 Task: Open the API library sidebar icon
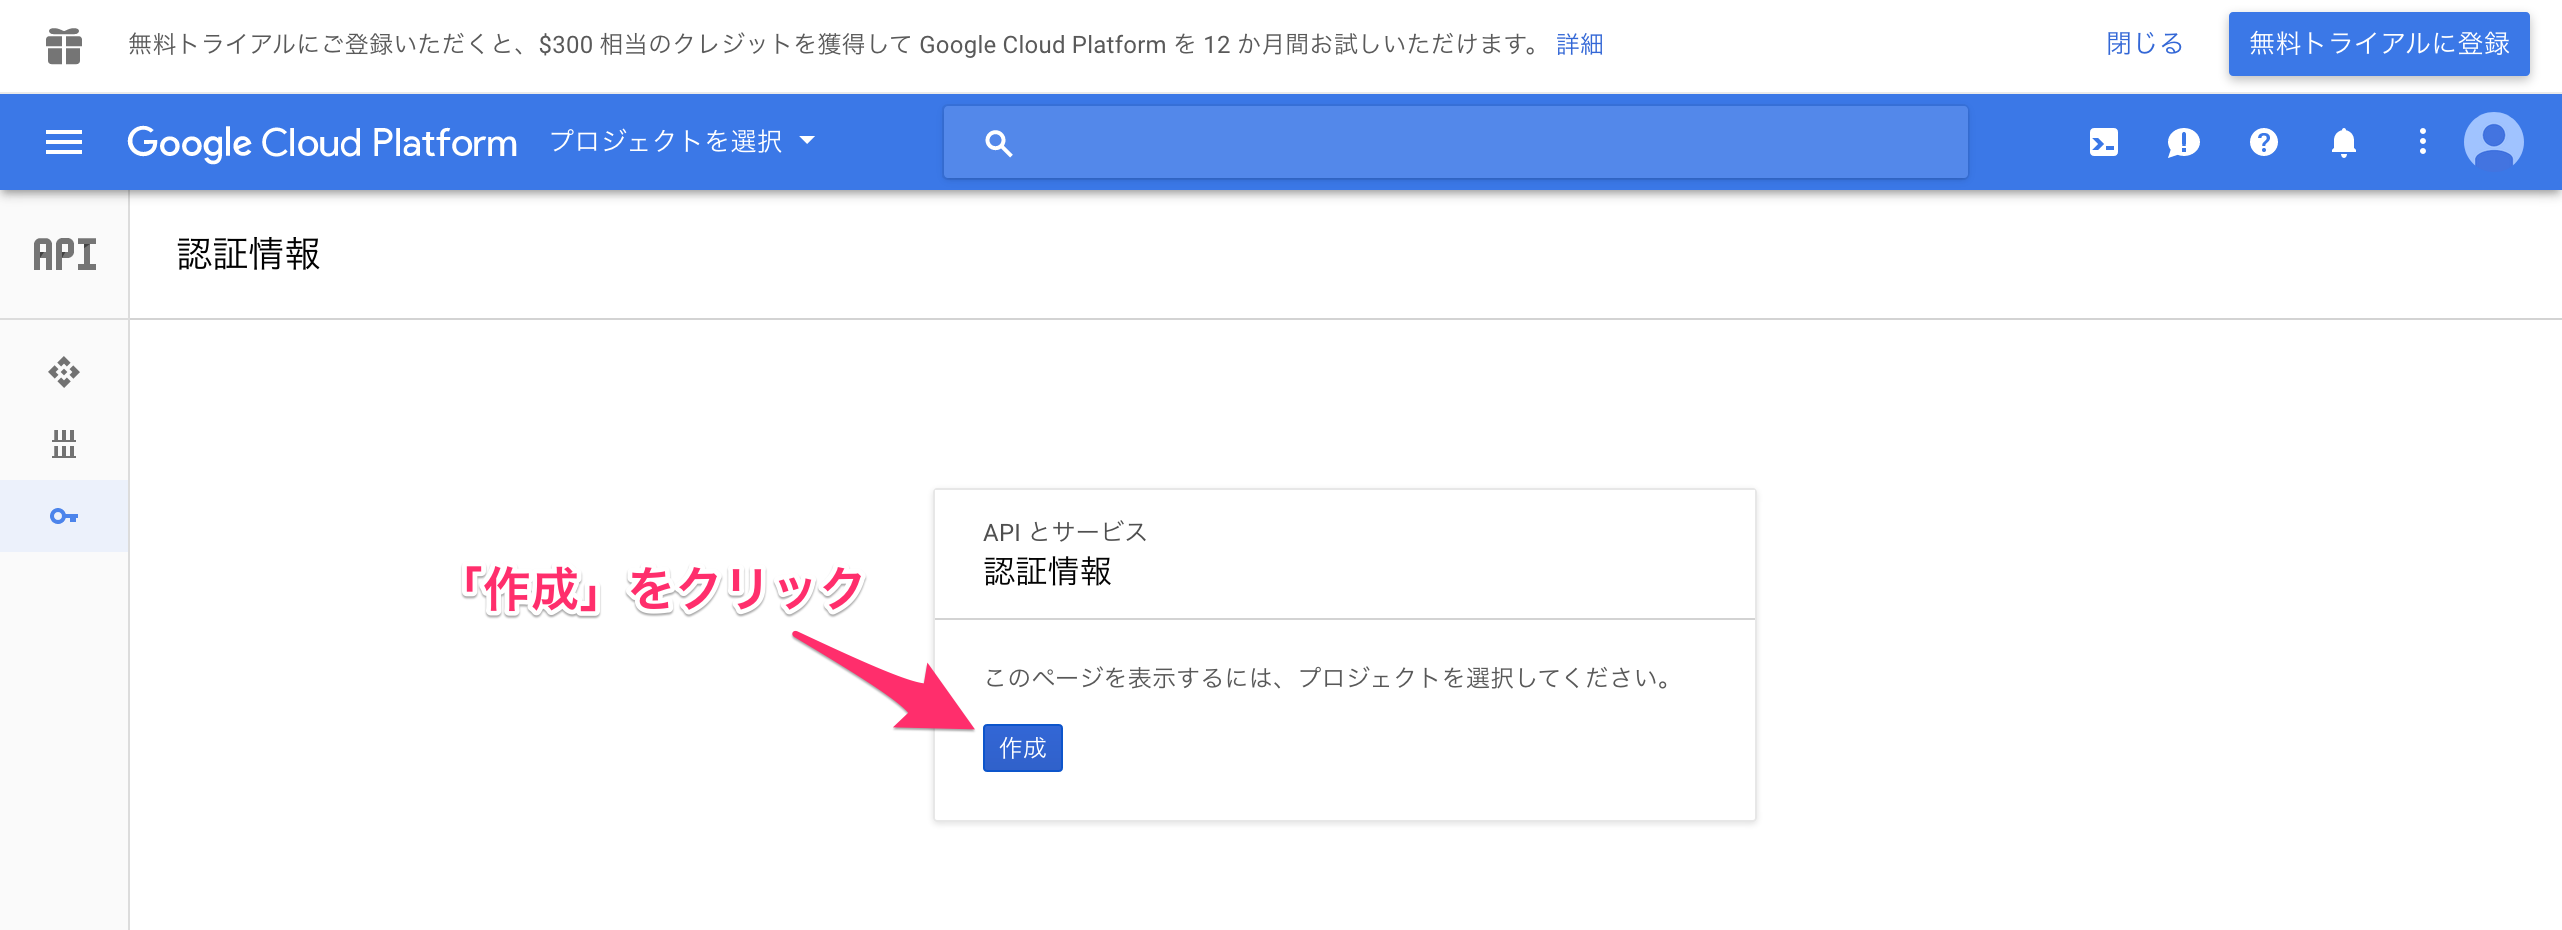[64, 444]
